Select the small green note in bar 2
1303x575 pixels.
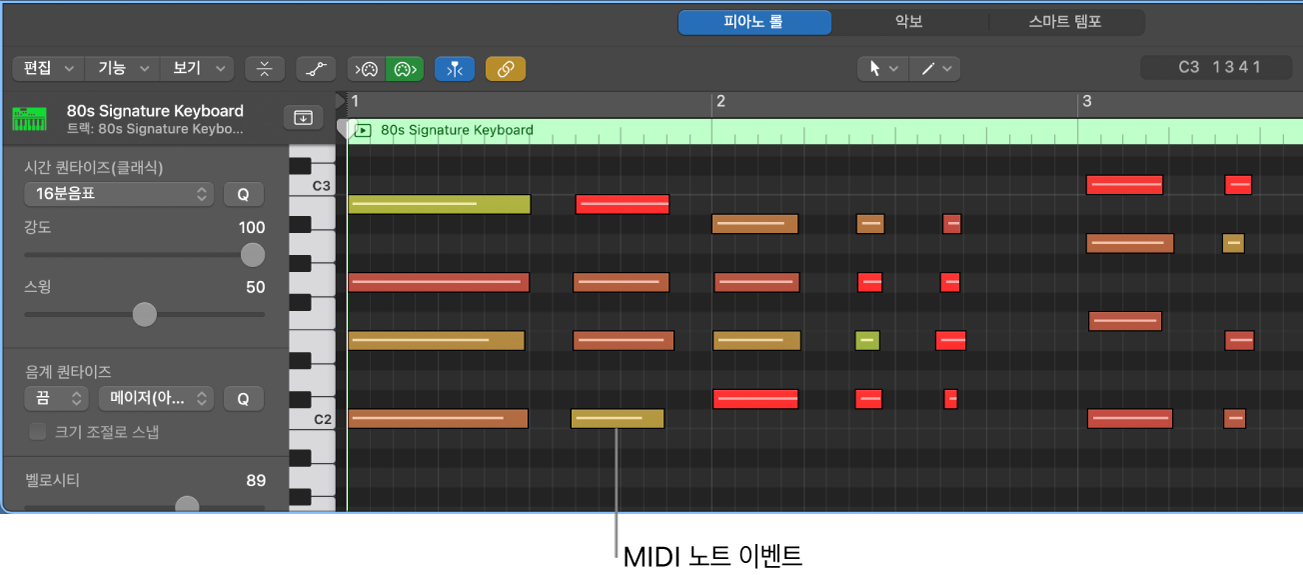click(867, 341)
